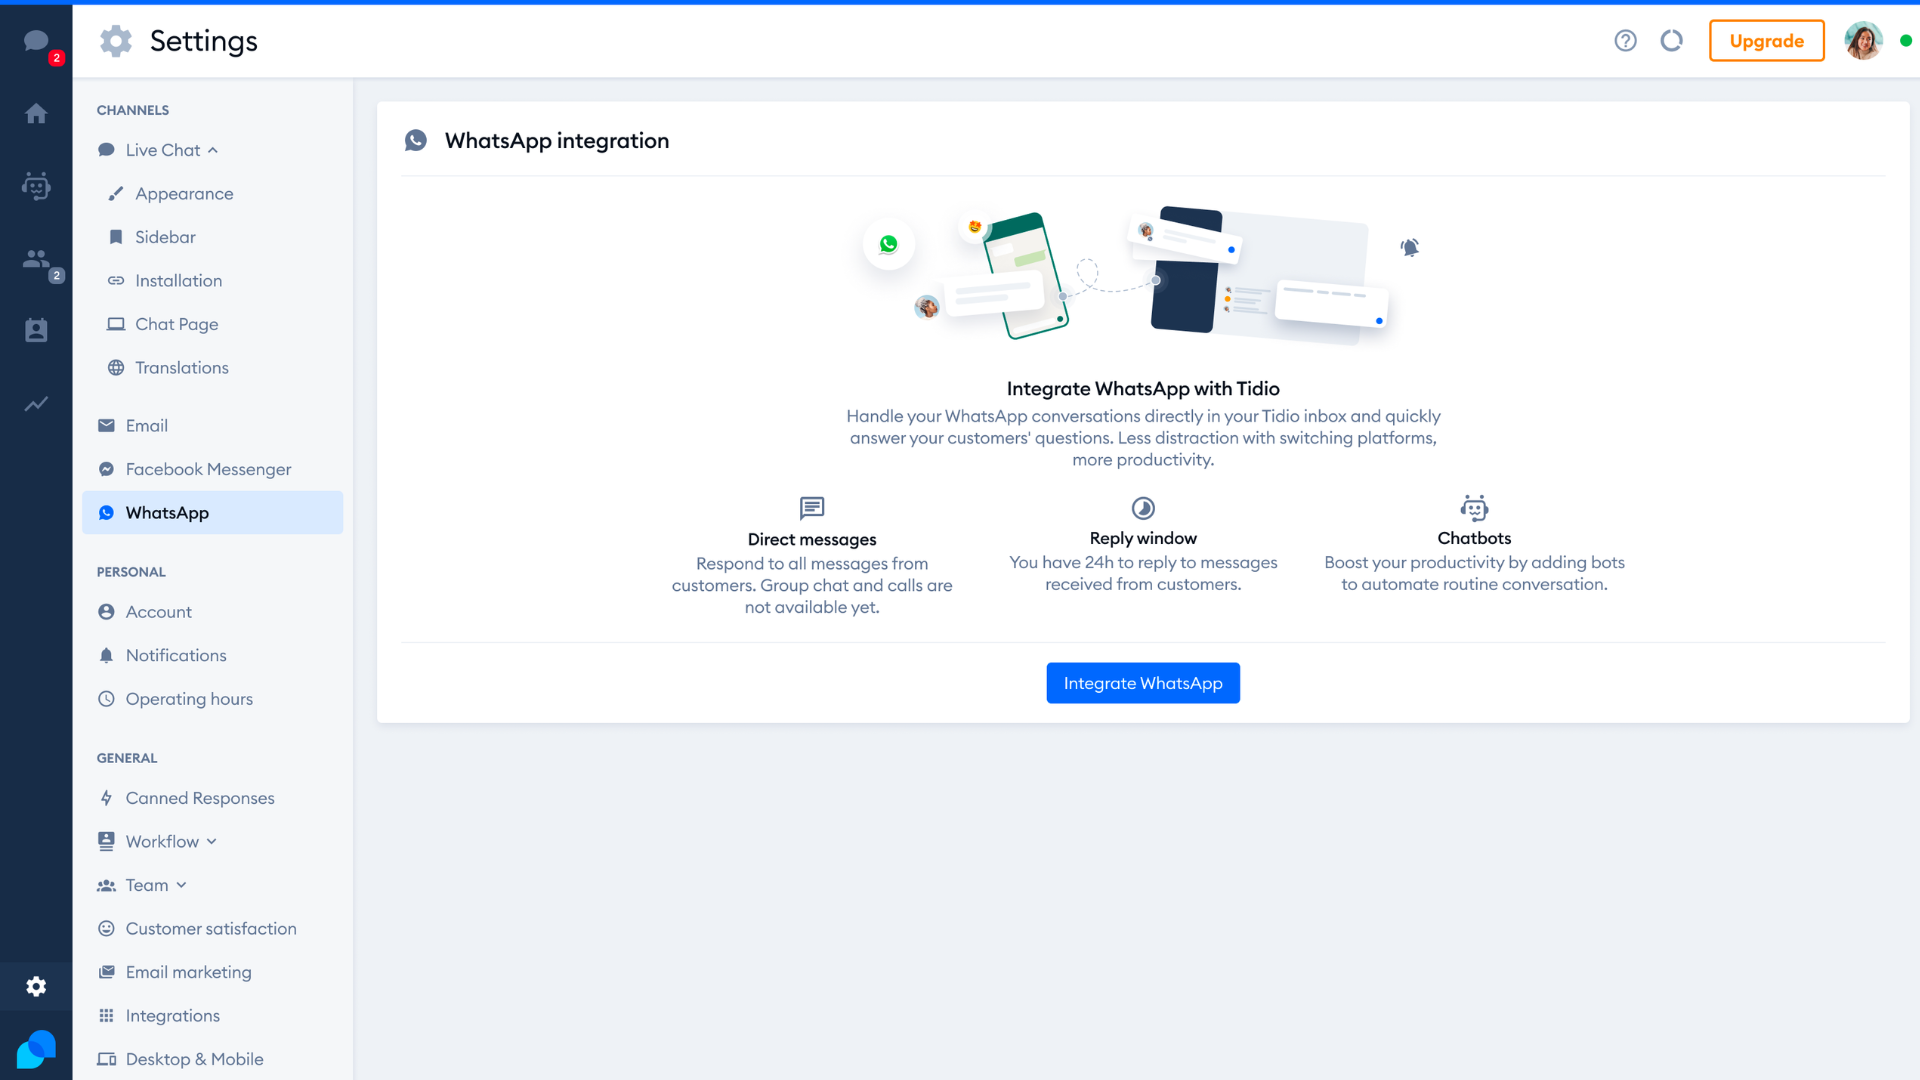
Task: Click the Integrate WhatsApp button
Action: coord(1143,683)
